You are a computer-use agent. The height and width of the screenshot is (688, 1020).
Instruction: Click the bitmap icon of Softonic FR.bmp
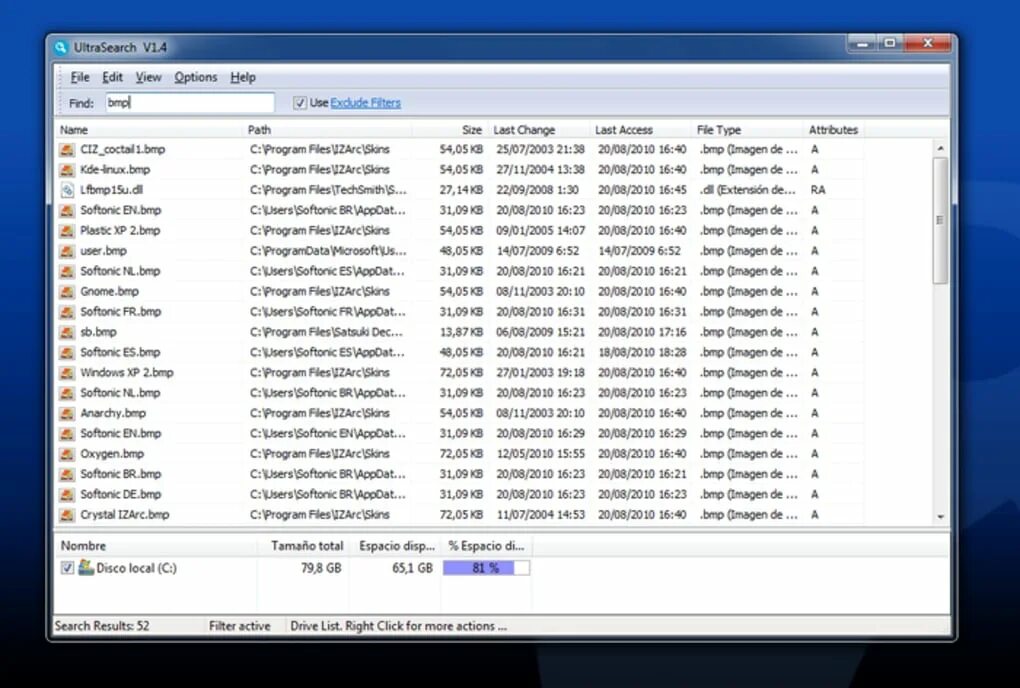coord(66,312)
